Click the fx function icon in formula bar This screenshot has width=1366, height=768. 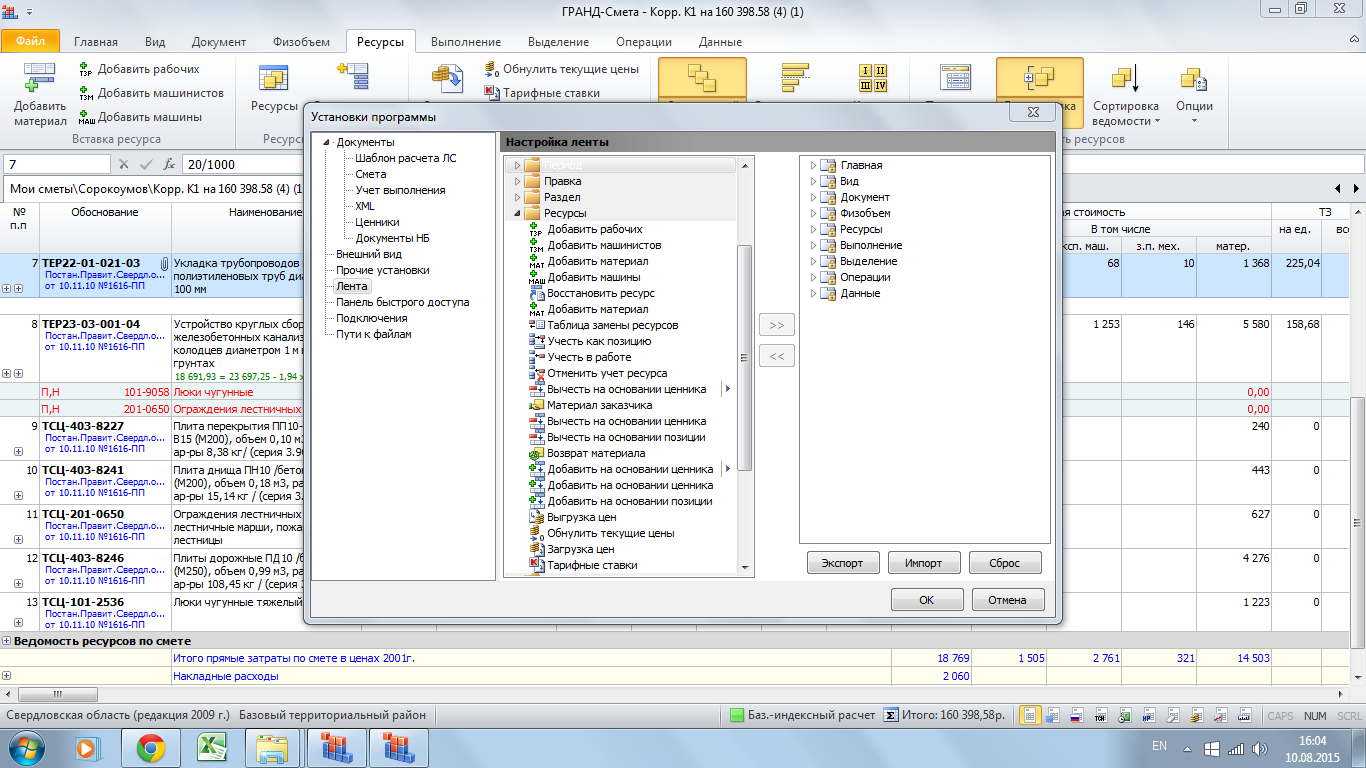click(x=169, y=164)
